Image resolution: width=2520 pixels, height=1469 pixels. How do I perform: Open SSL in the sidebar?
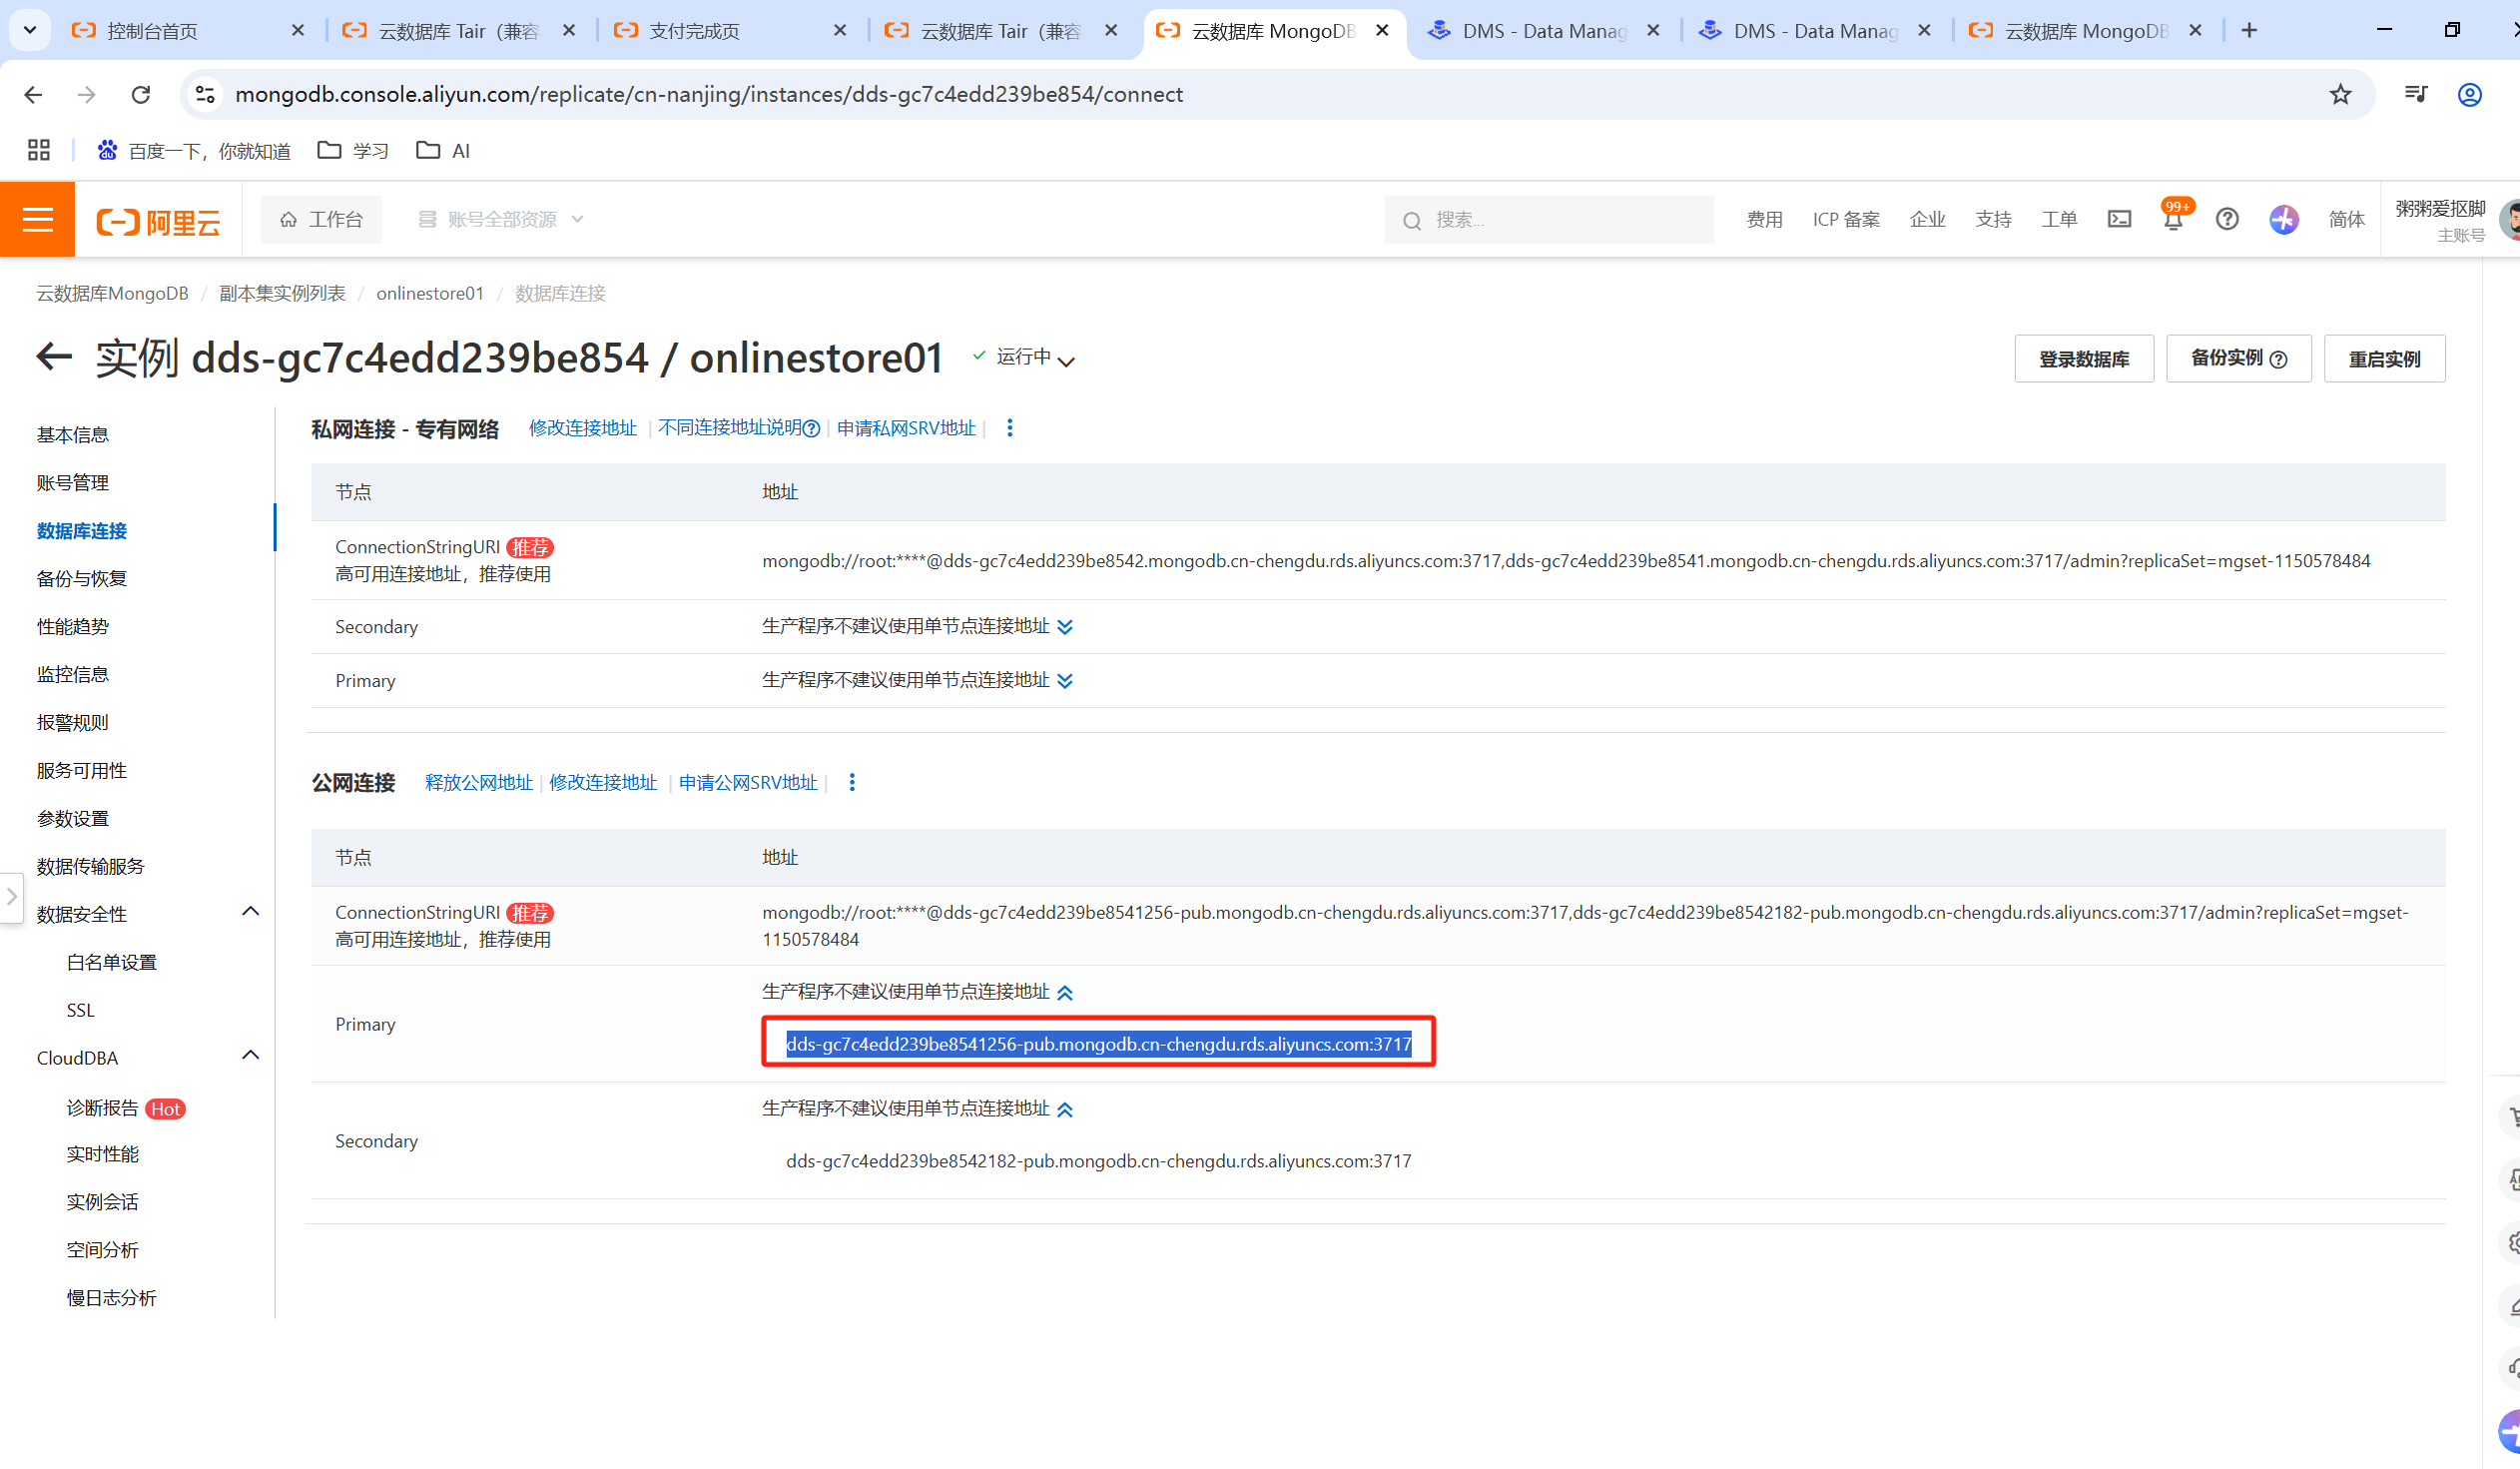pyautogui.click(x=81, y=1010)
